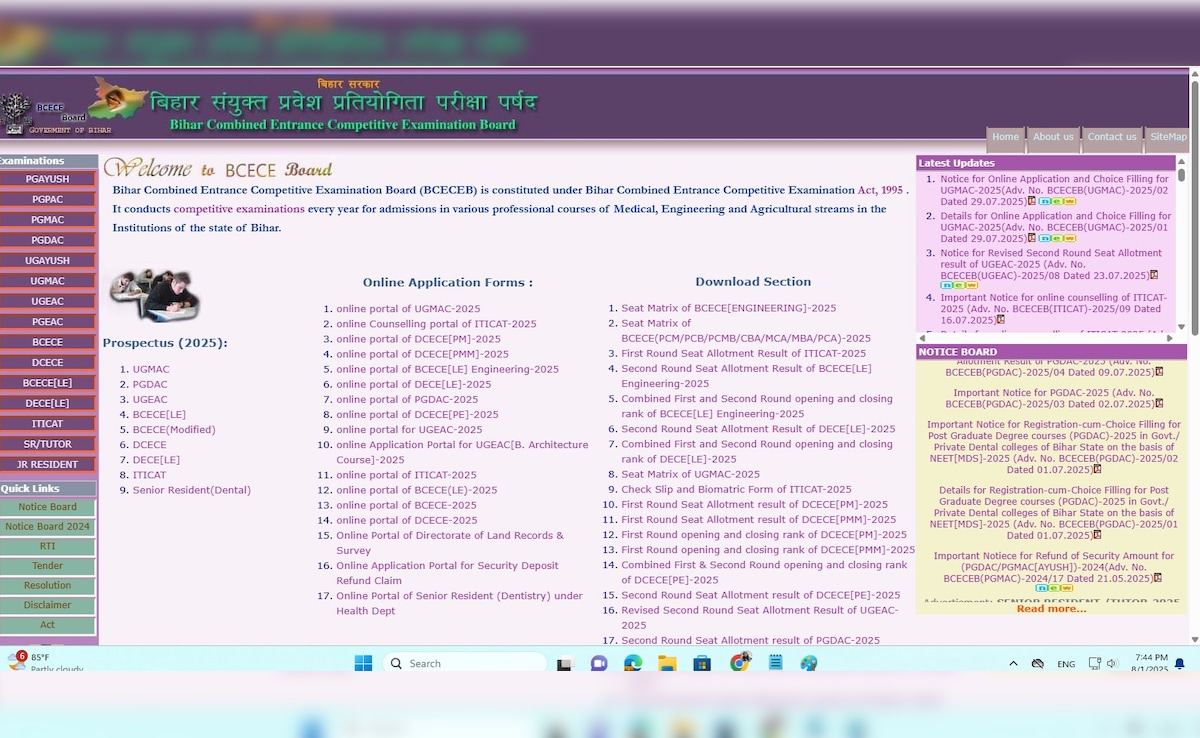Open the blue notepad app on taskbar
Image resolution: width=1200 pixels, height=738 pixels.
tap(775, 663)
